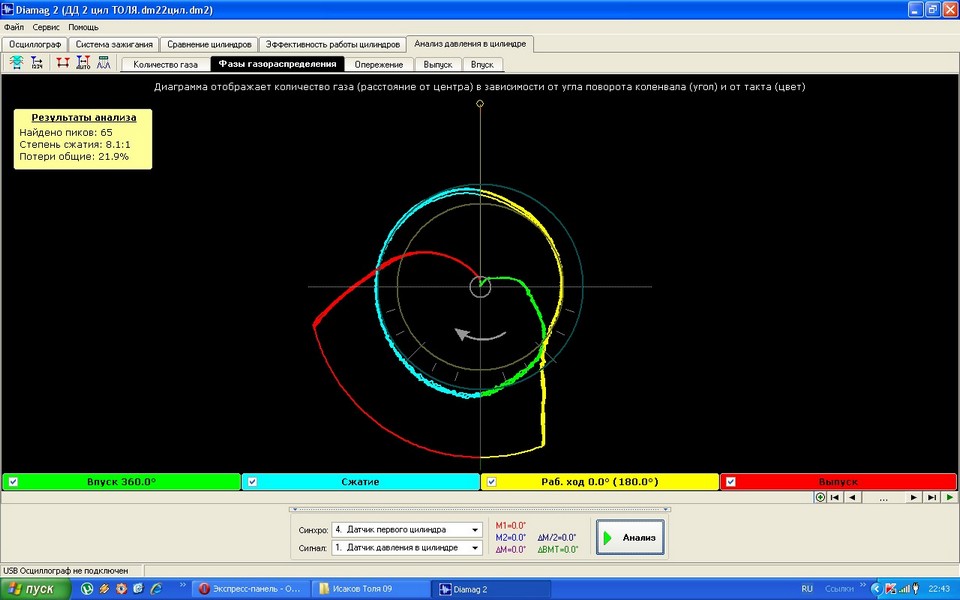The image size is (960, 600).
Task: Switch to the Исаков Толя 09 folder window
Action: click(x=371, y=589)
